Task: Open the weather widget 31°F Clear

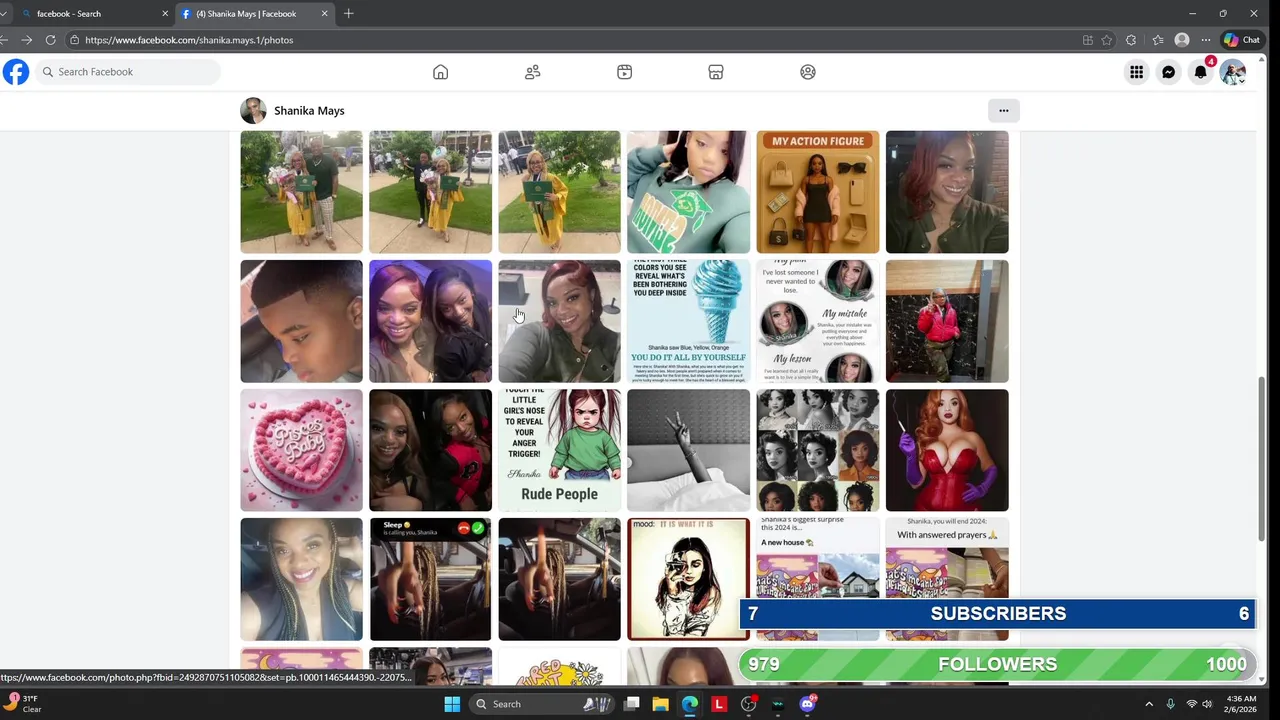Action: point(23,704)
